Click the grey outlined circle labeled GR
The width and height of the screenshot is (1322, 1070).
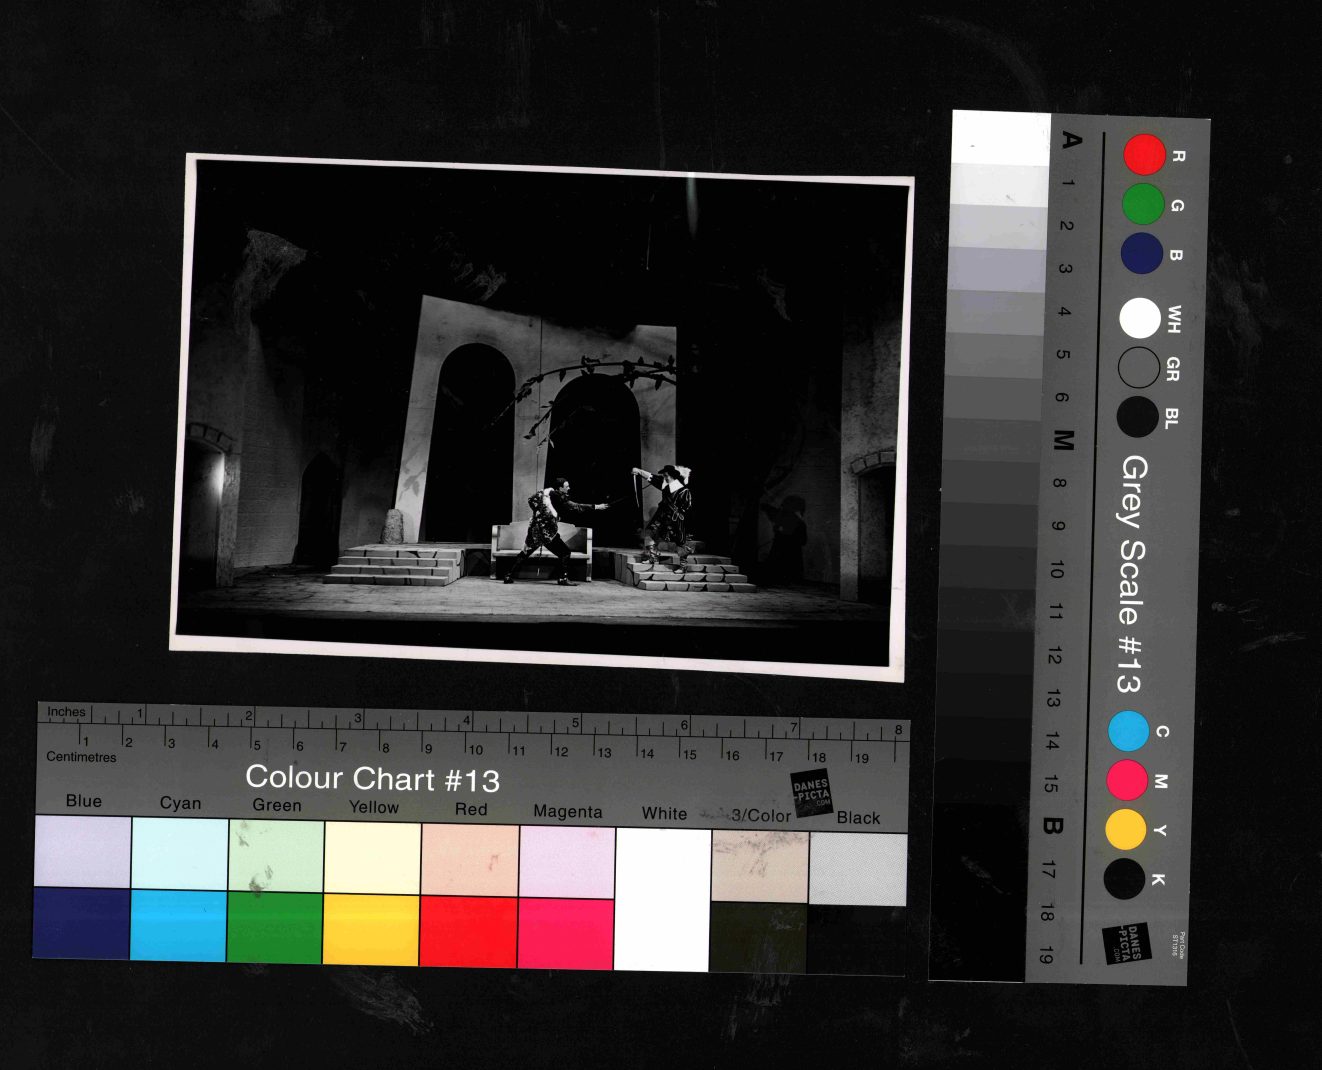click(1138, 368)
